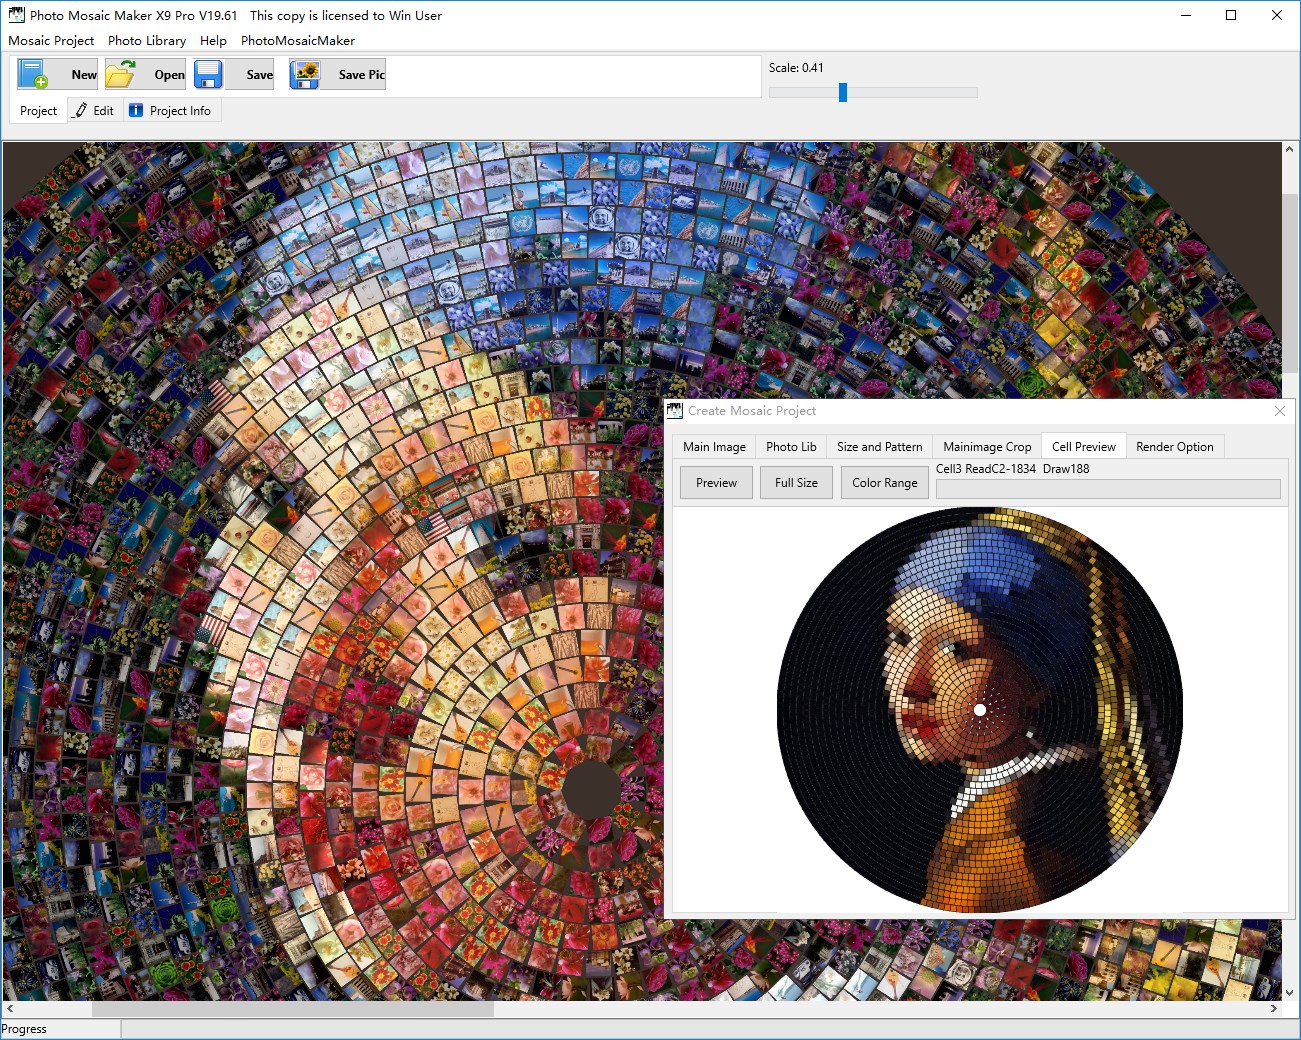This screenshot has width=1301, height=1040.
Task: Adjust the Scale slider handle
Action: 843,92
